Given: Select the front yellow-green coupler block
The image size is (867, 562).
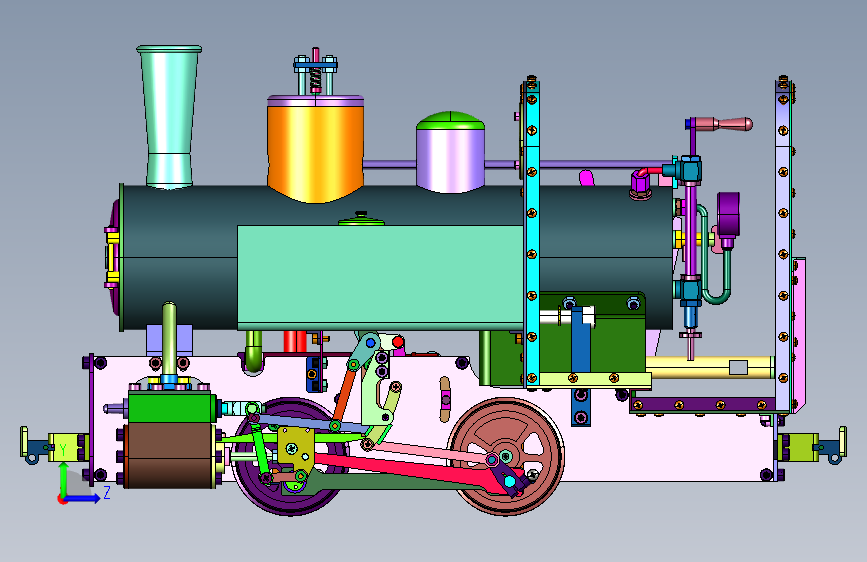Looking at the screenshot, I should point(68,447).
